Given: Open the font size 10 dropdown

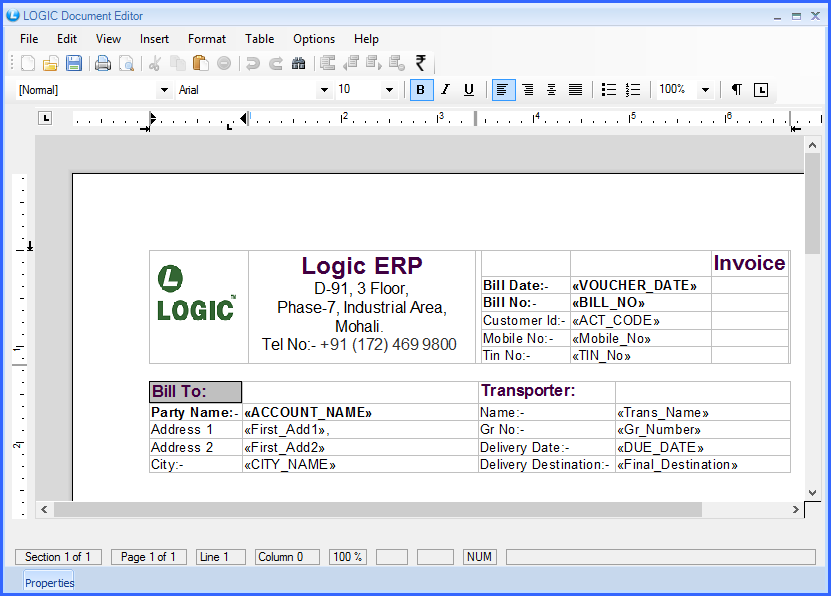Looking at the screenshot, I should click(390, 90).
